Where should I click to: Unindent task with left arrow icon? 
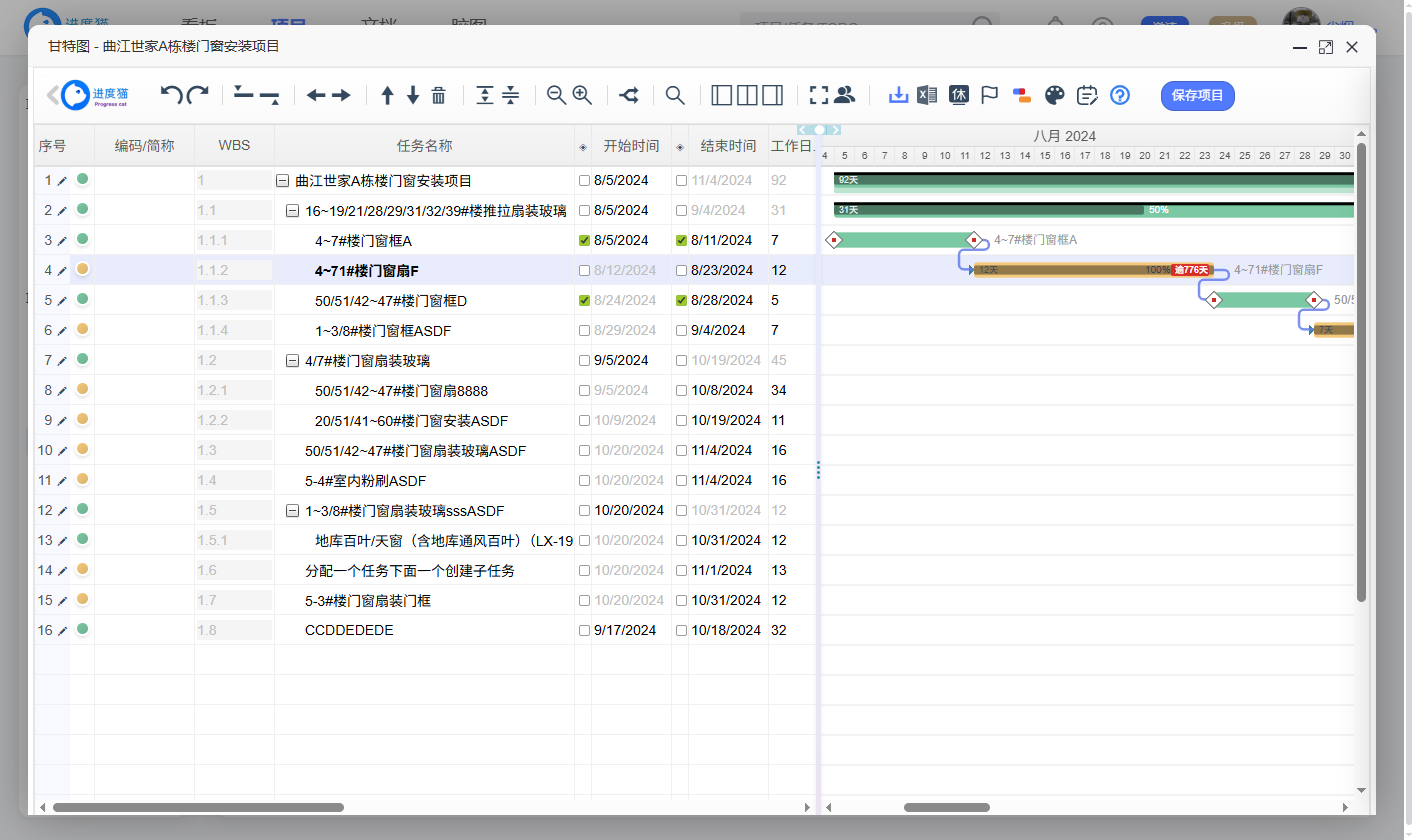pos(316,95)
